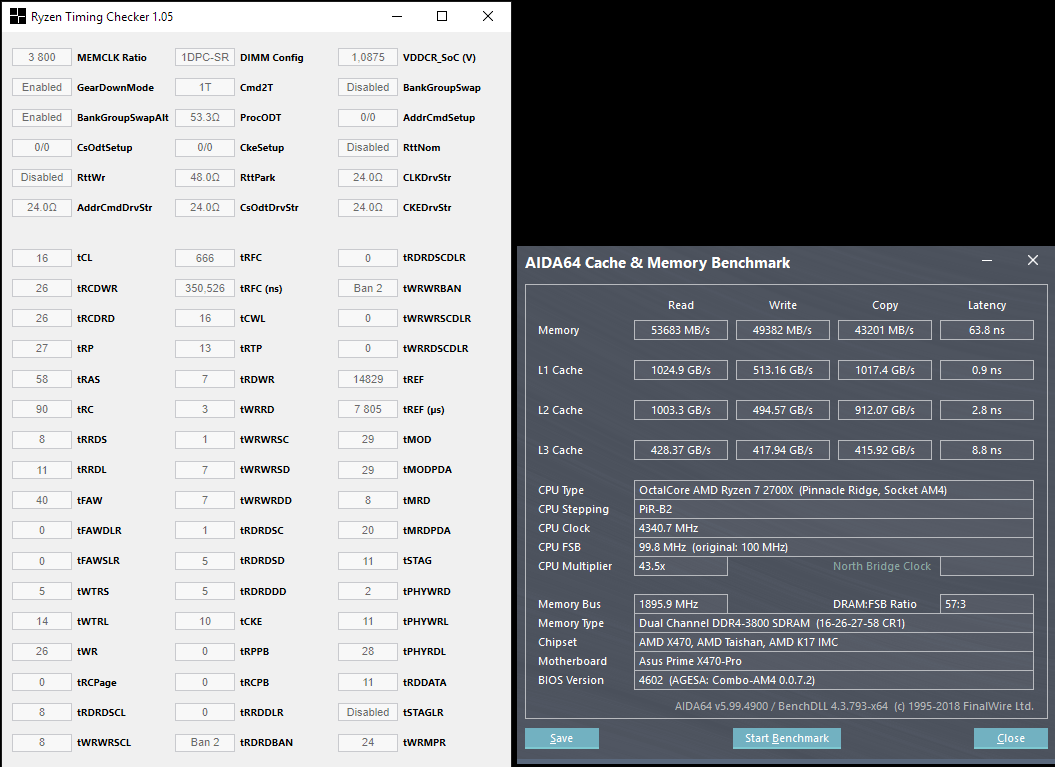Click the BankGroupSwapAlt Enabled field
The height and width of the screenshot is (767, 1055).
[x=42, y=117]
